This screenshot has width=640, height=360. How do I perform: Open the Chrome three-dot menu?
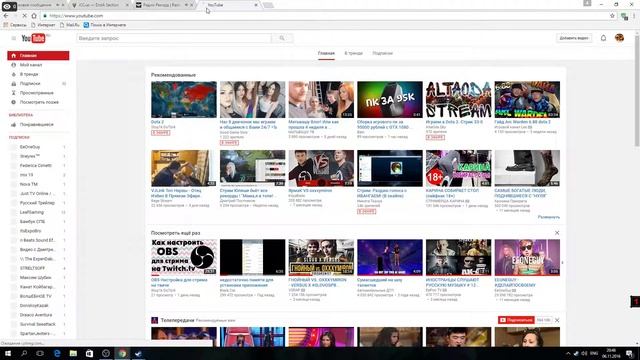(635, 16)
